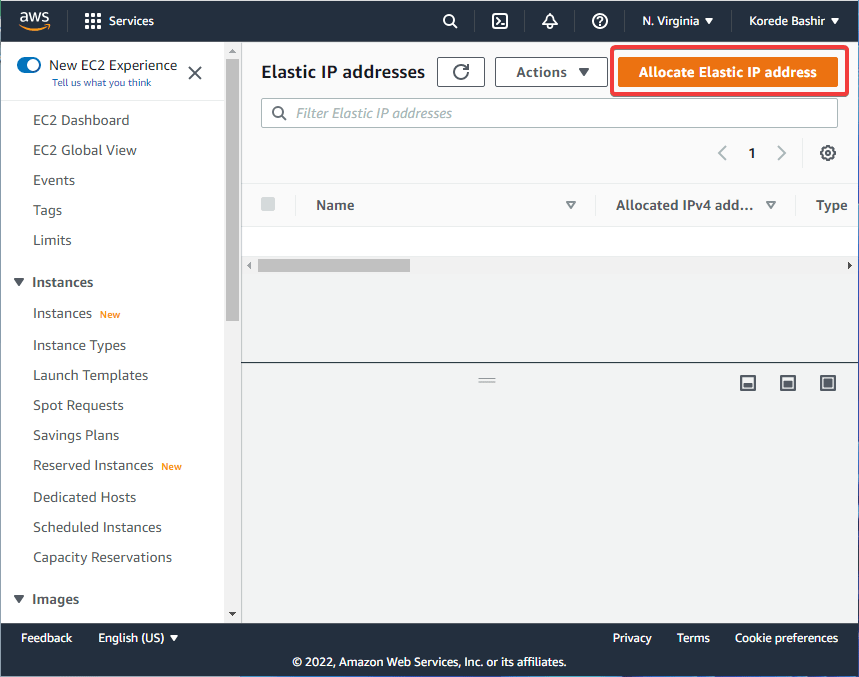Click the AWS logo home icon
859x677 pixels.
click(x=35, y=21)
